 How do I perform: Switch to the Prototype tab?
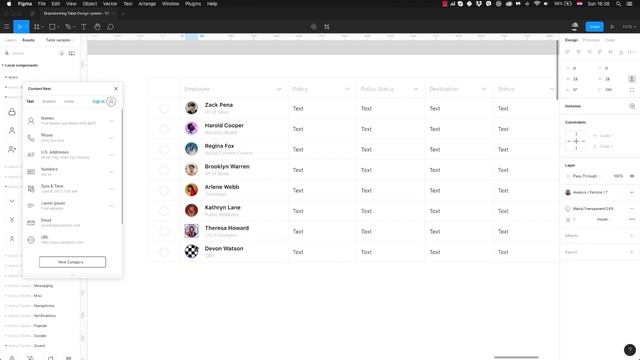point(591,40)
